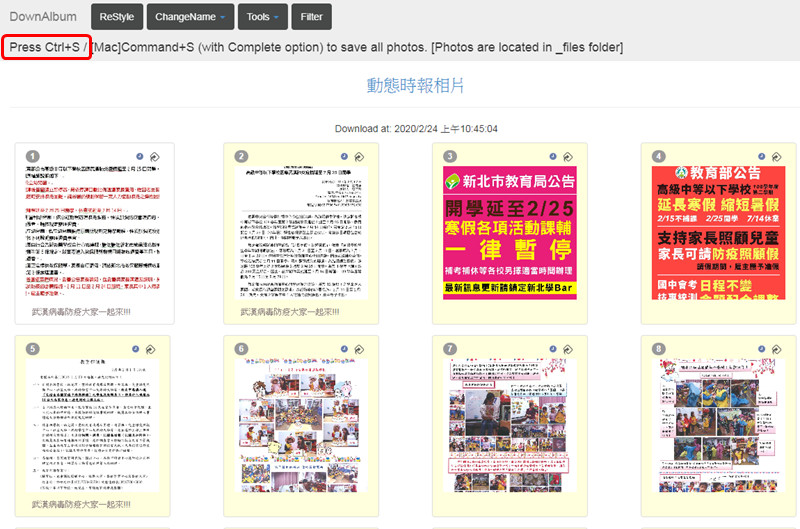Click the 'Download at: 2020/2/24' timestamp text
The width and height of the screenshot is (800, 529).
416,129
